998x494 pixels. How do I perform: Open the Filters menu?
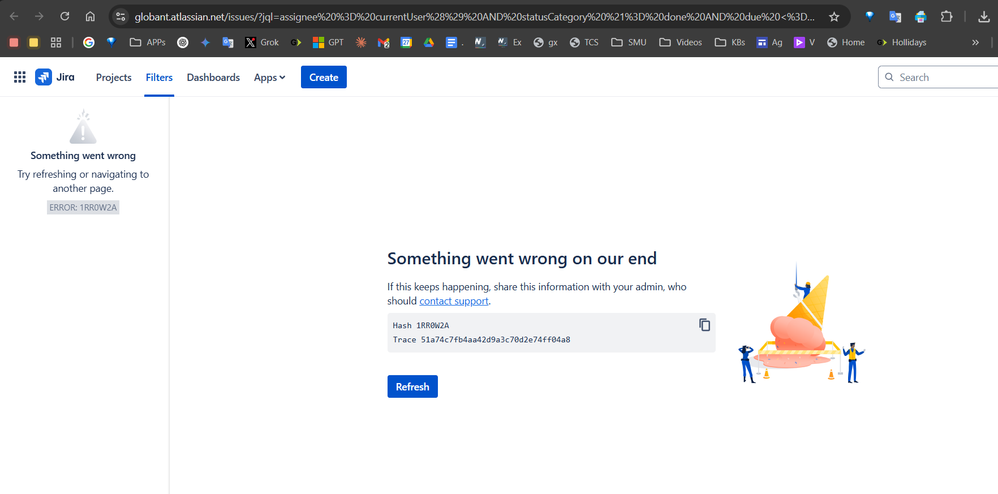(159, 77)
